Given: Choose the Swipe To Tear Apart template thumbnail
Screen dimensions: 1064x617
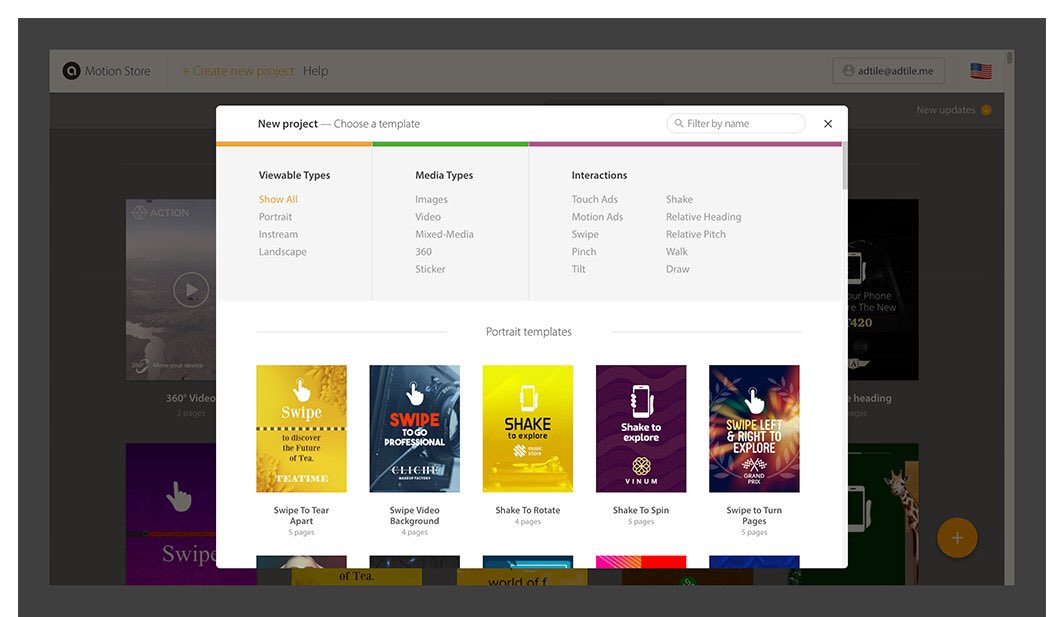Looking at the screenshot, I should click(x=301, y=428).
